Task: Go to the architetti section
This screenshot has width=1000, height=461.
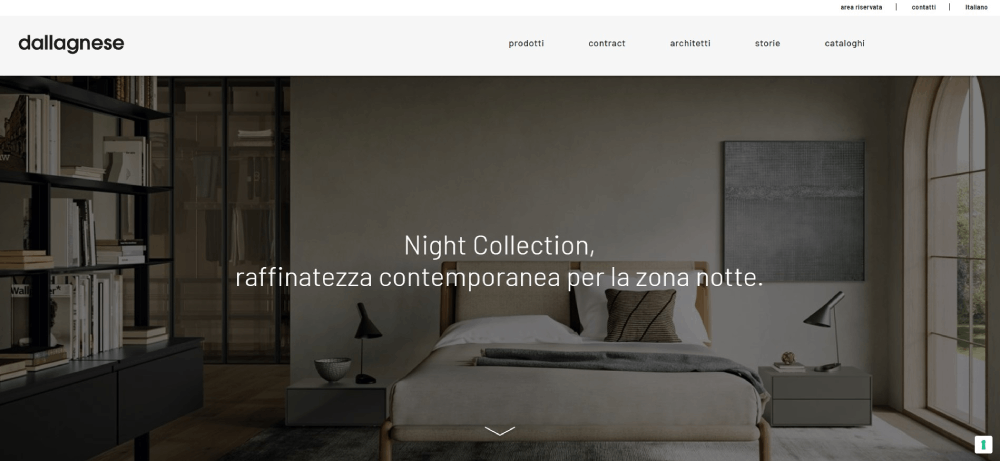Action: point(690,43)
